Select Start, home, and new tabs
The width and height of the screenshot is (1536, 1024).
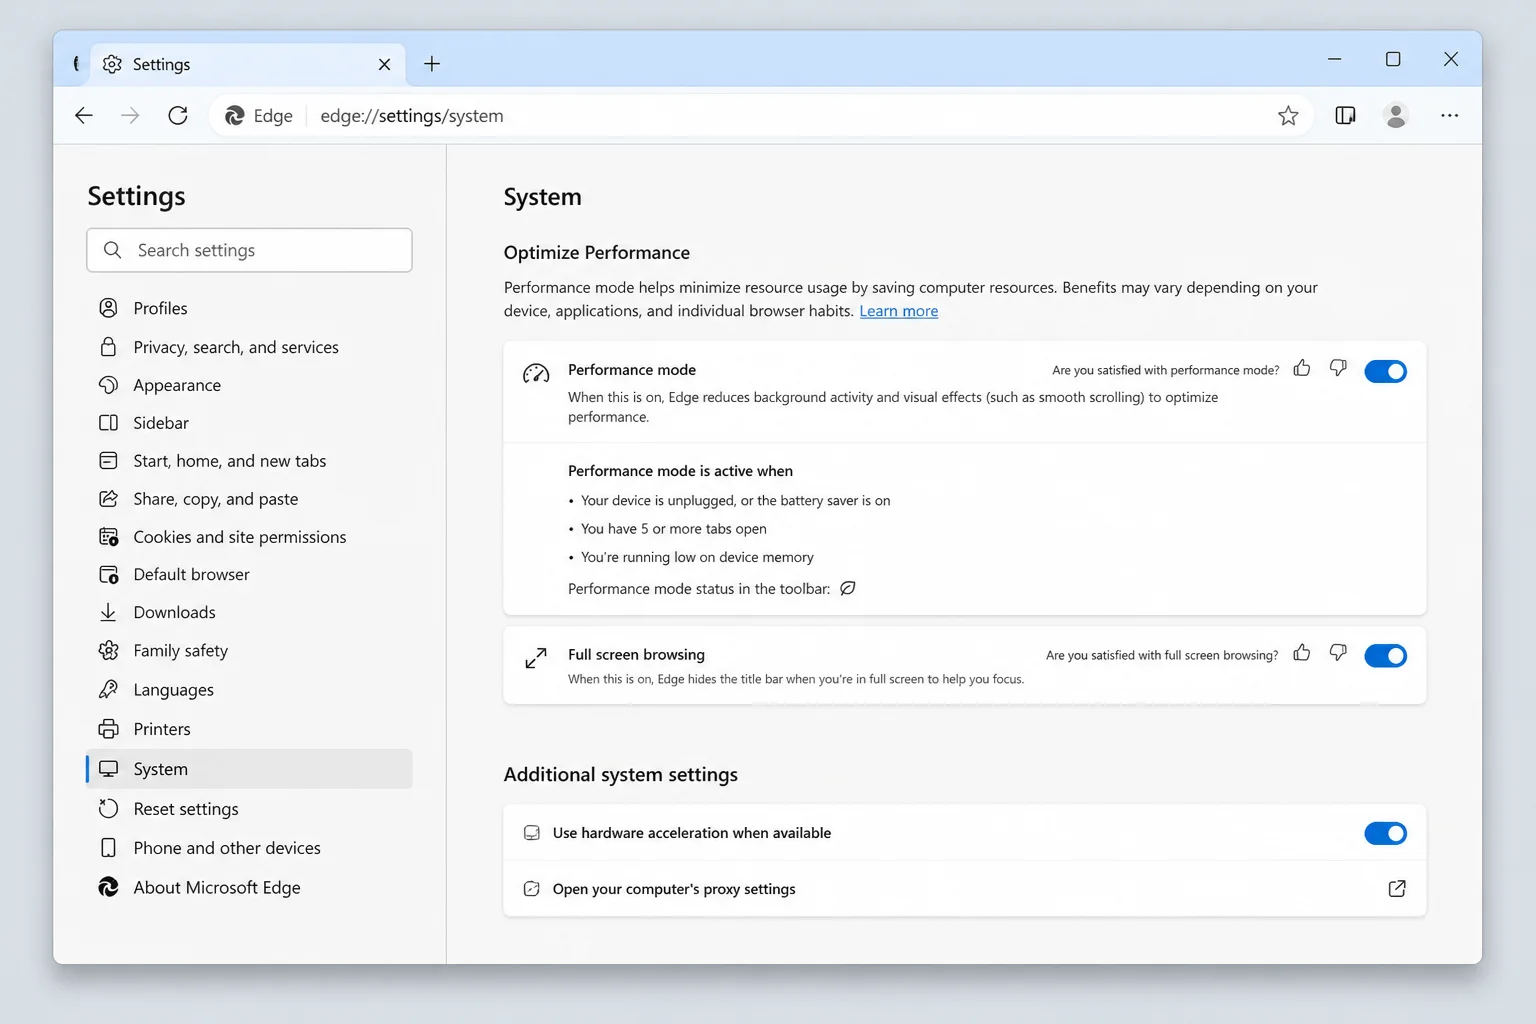(x=249, y=461)
